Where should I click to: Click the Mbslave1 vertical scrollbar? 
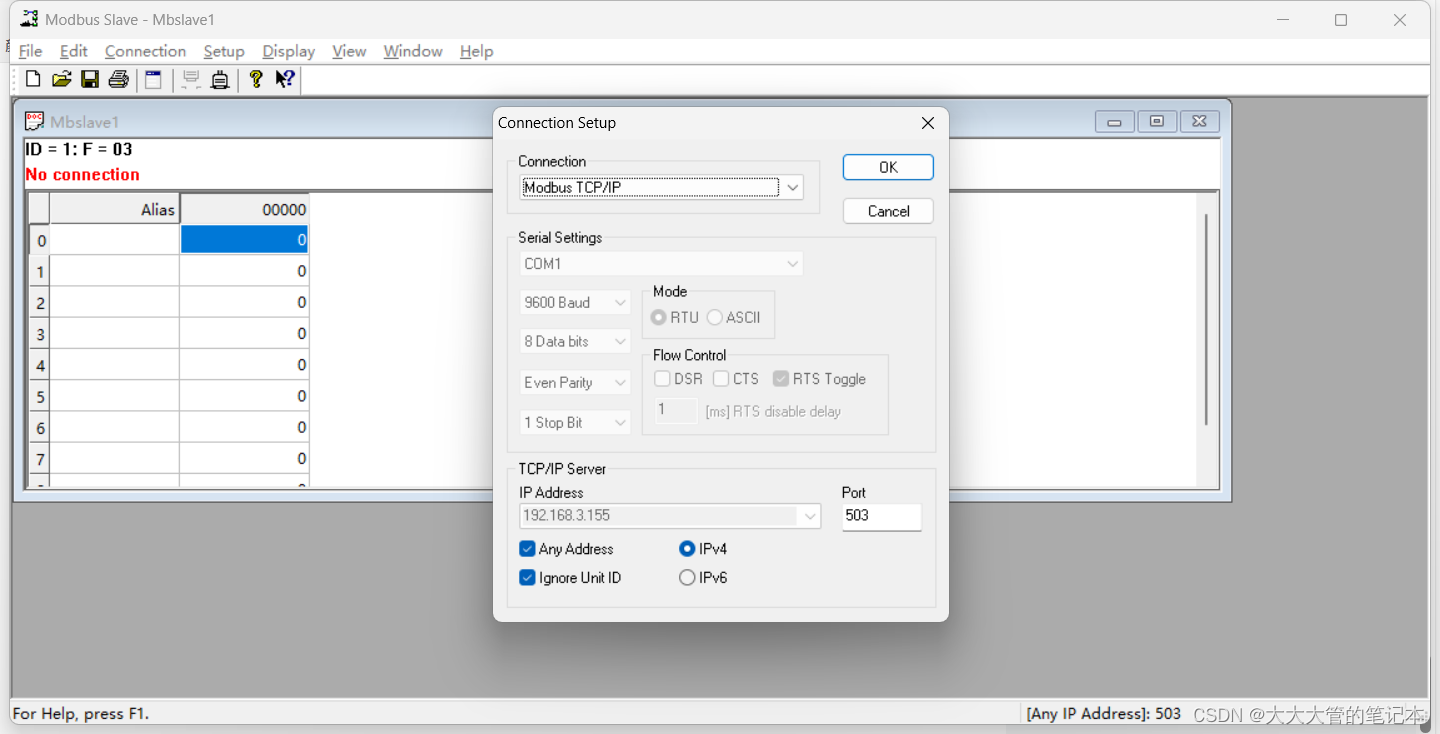click(x=1207, y=318)
